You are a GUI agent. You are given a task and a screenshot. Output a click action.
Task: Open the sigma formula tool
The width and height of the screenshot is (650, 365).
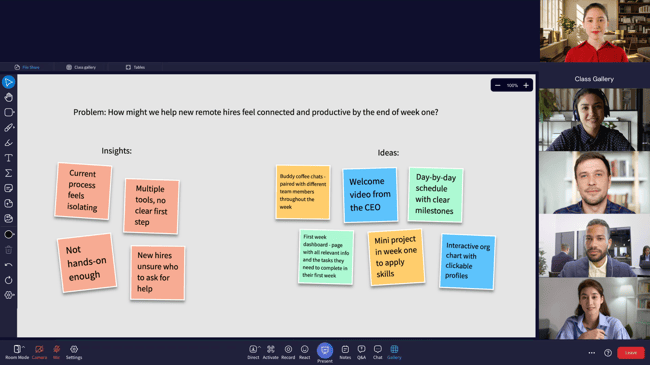(8, 173)
